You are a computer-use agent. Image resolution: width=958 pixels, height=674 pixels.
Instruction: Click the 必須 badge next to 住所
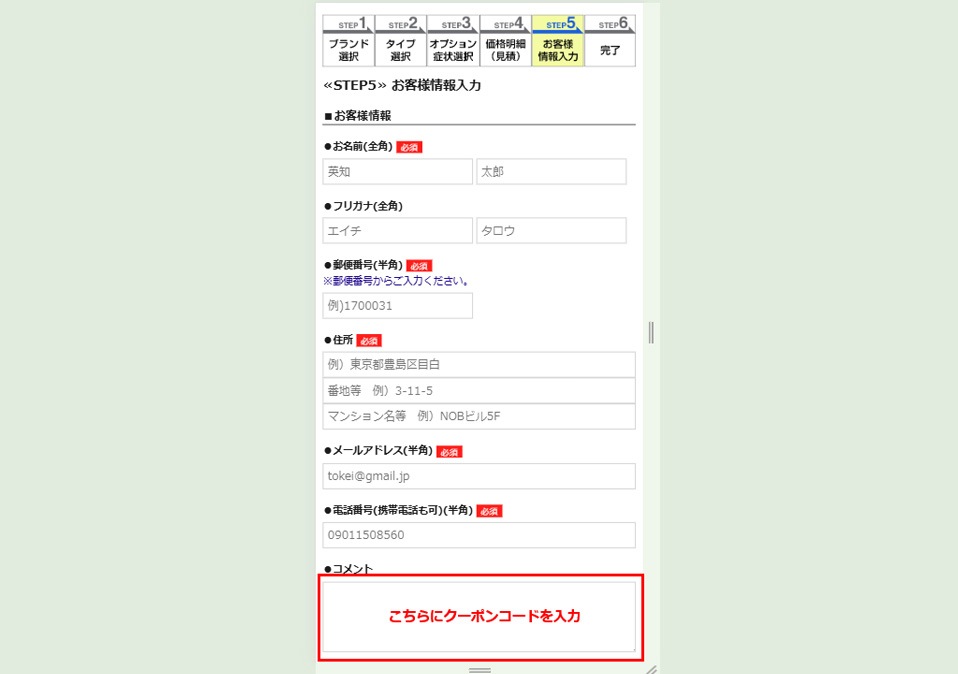click(367, 340)
